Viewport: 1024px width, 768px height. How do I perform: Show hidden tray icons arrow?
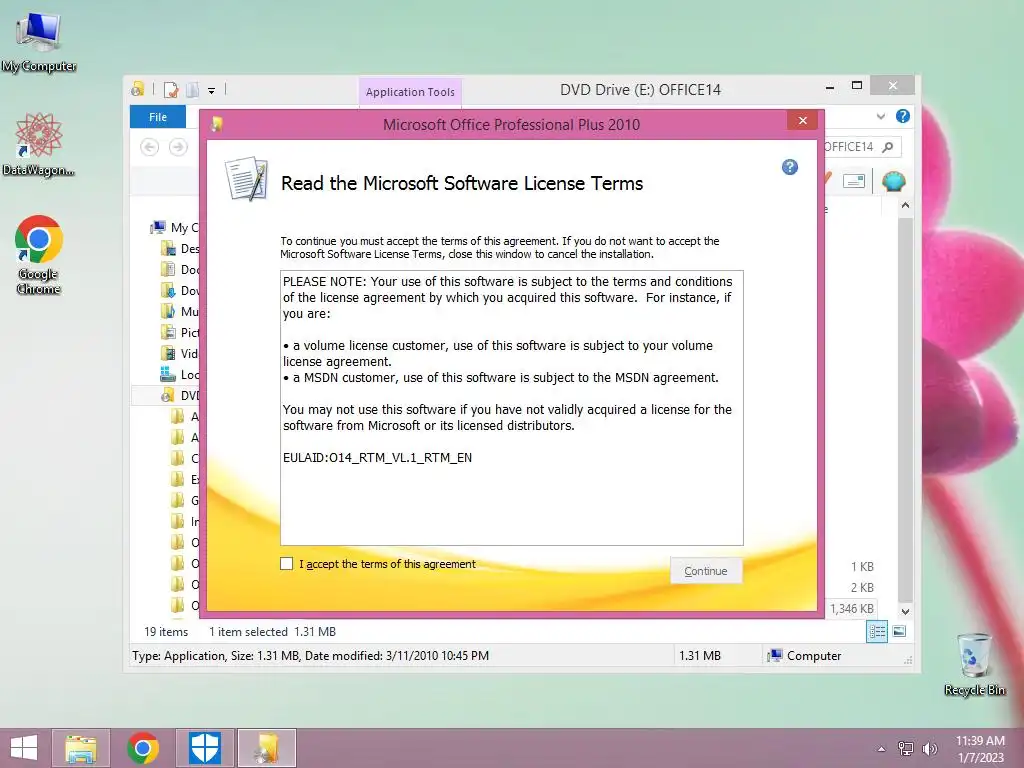click(x=882, y=749)
